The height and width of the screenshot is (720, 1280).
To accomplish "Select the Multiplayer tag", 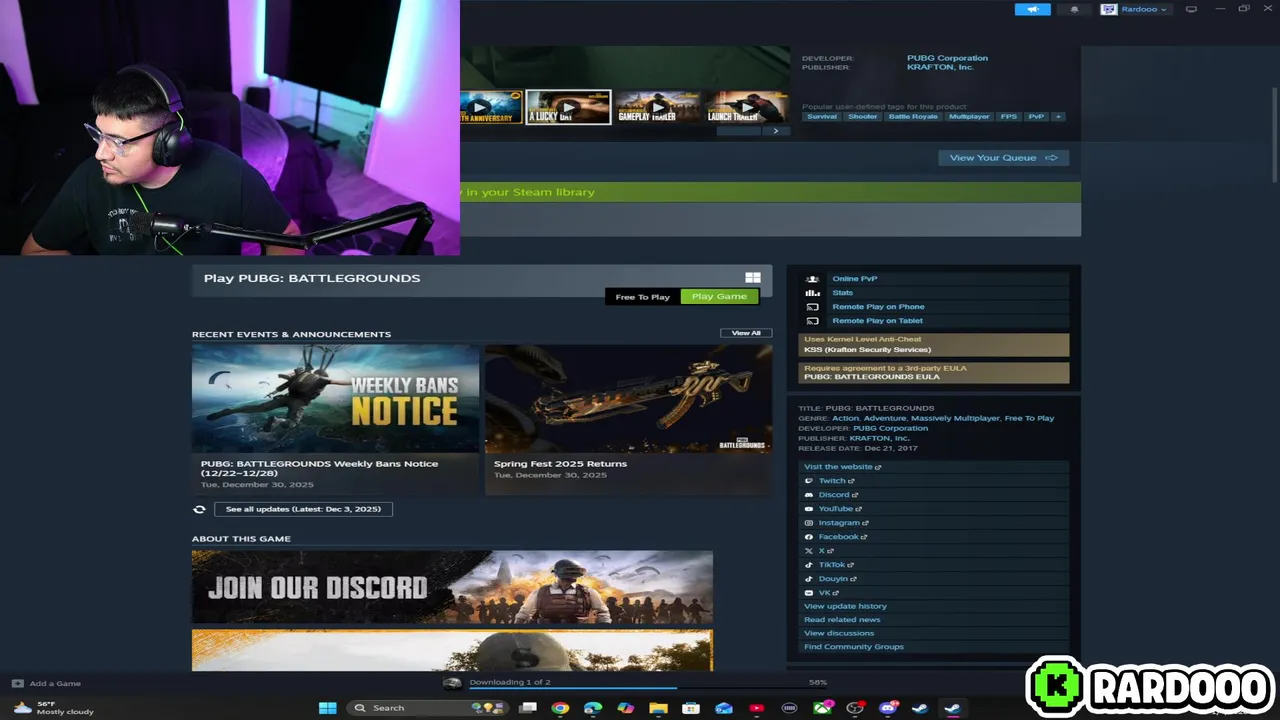I will click(969, 116).
